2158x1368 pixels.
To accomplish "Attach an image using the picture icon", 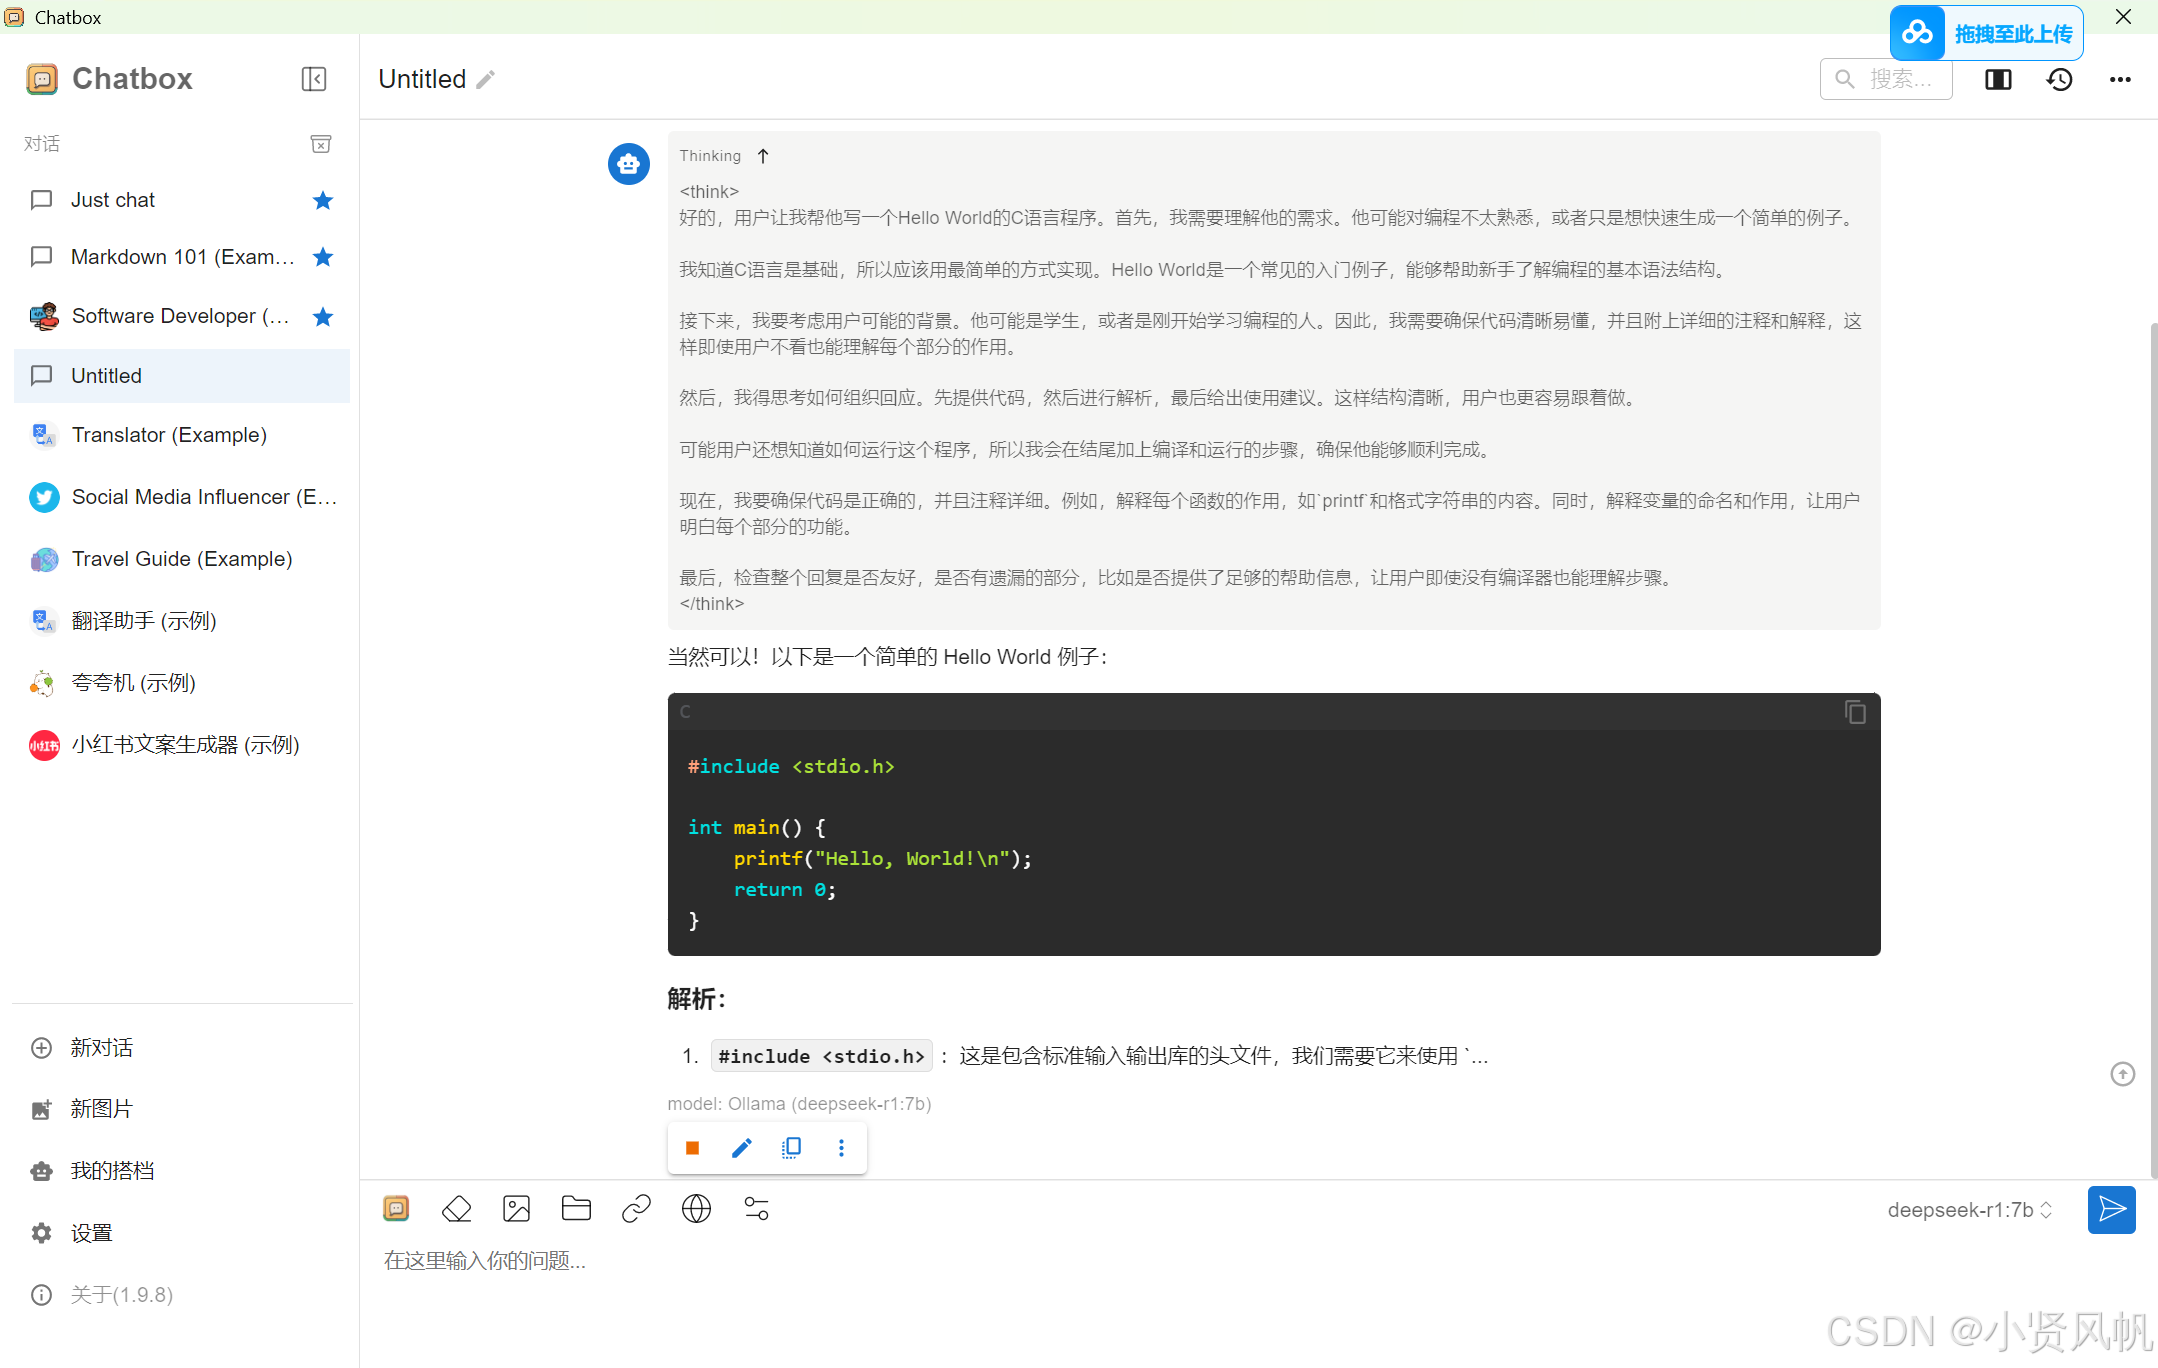I will pyautogui.click(x=516, y=1209).
